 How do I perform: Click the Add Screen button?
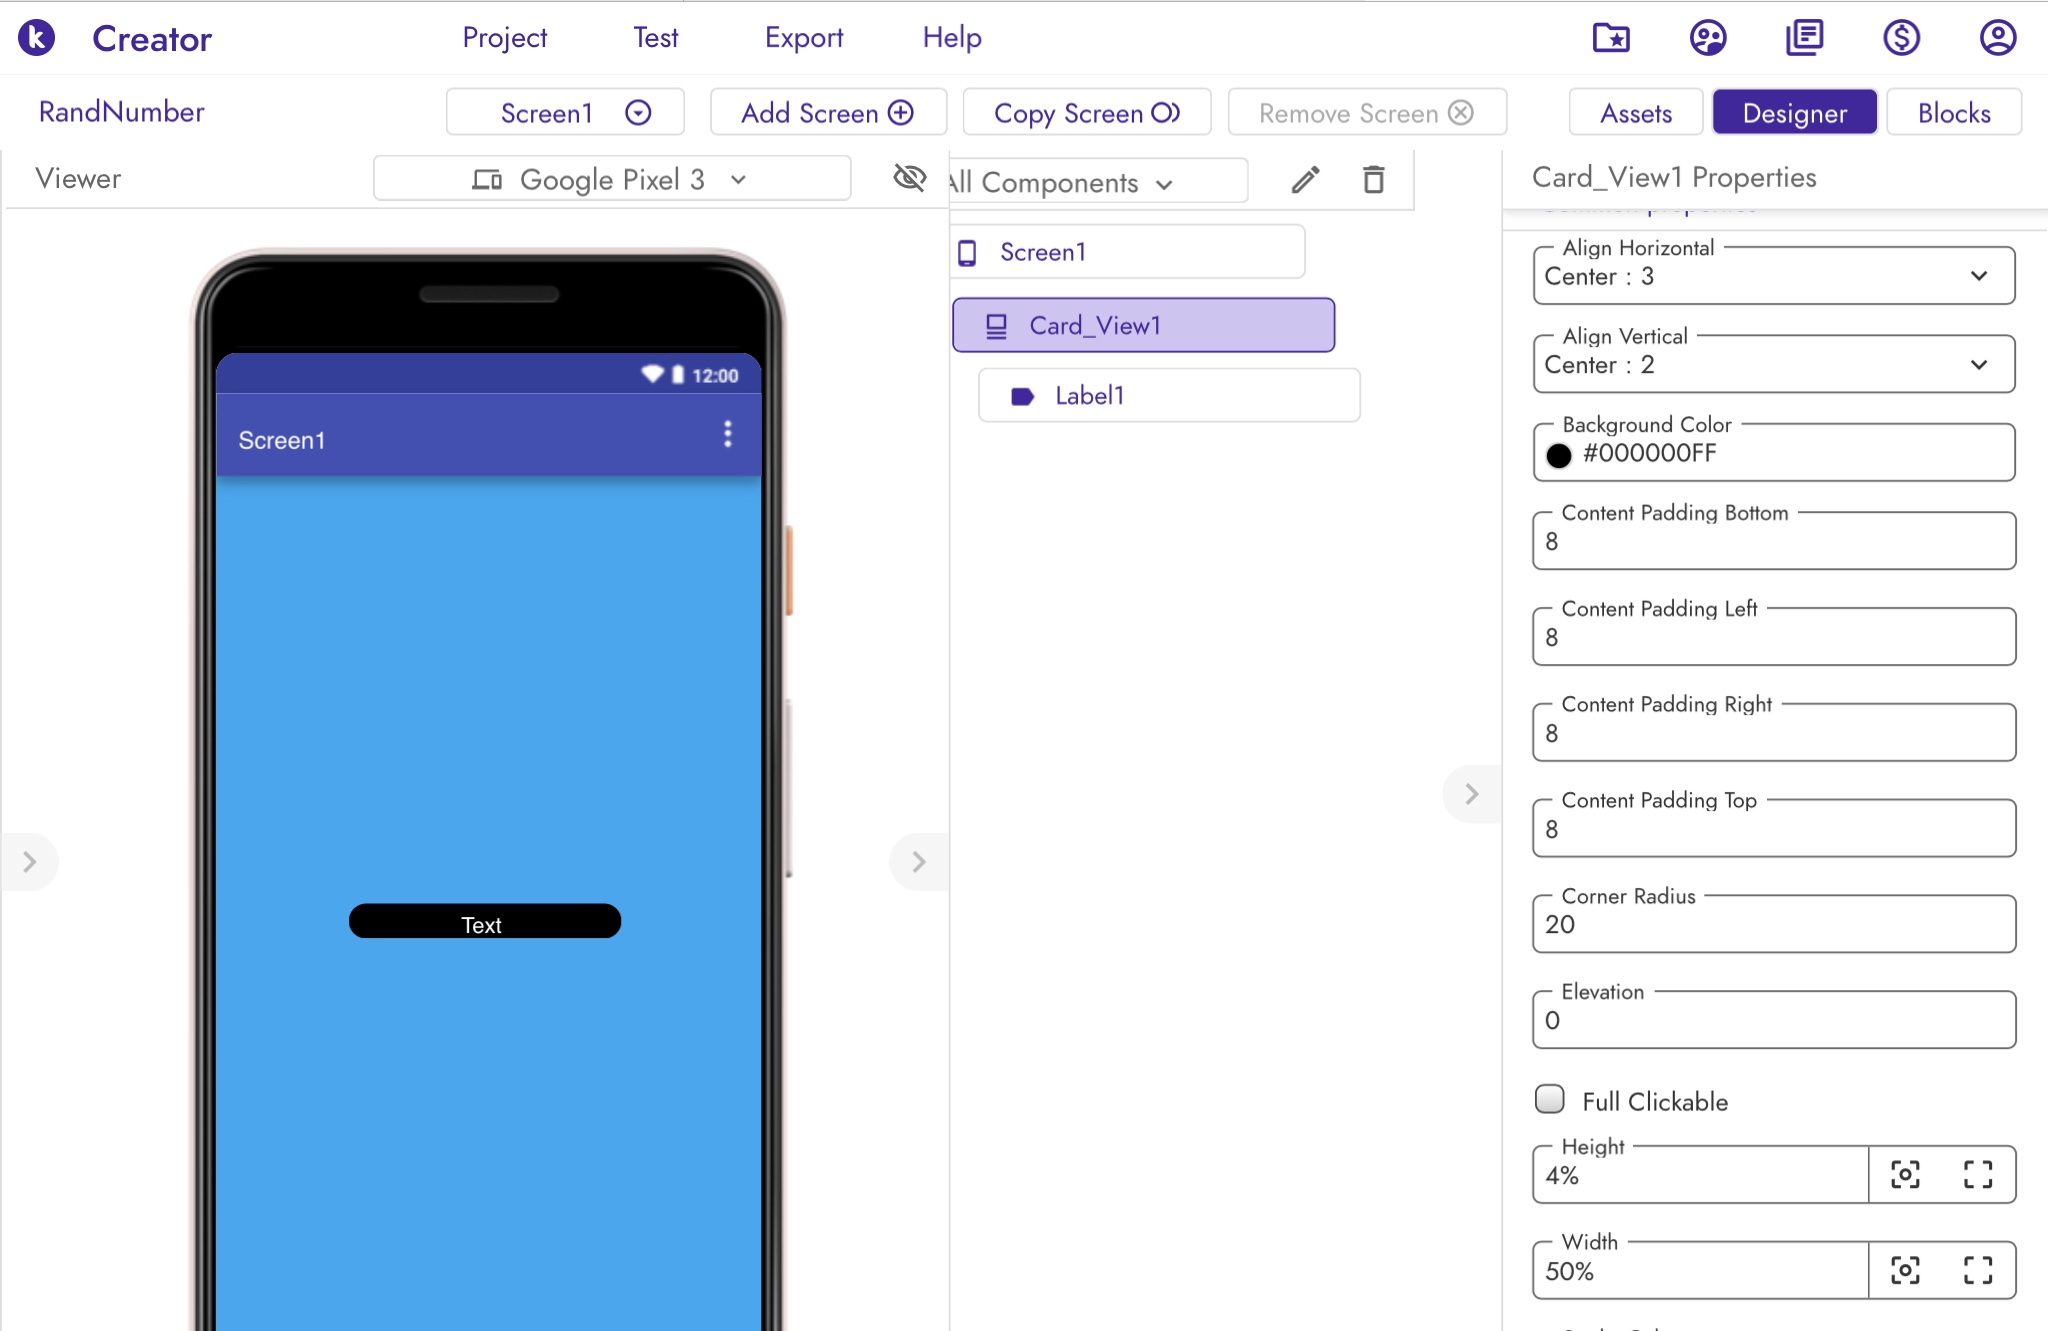(x=828, y=113)
